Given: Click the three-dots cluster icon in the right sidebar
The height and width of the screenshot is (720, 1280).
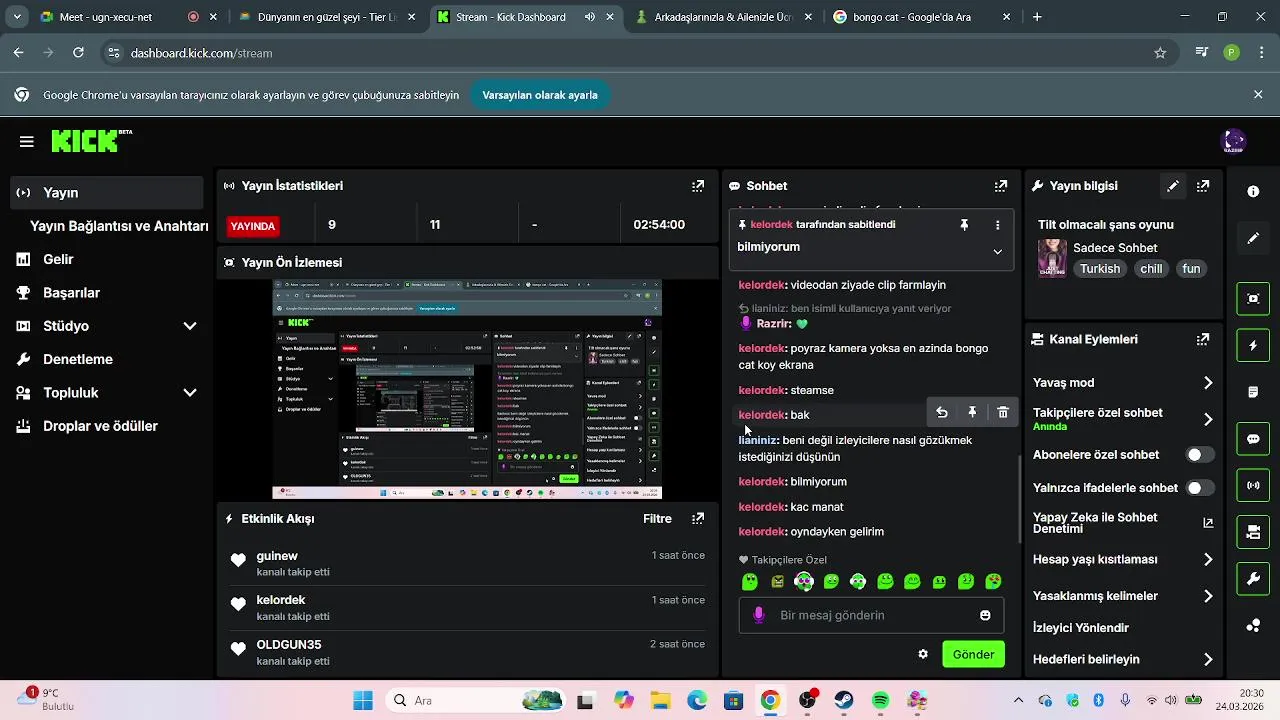Looking at the screenshot, I should (1253, 626).
